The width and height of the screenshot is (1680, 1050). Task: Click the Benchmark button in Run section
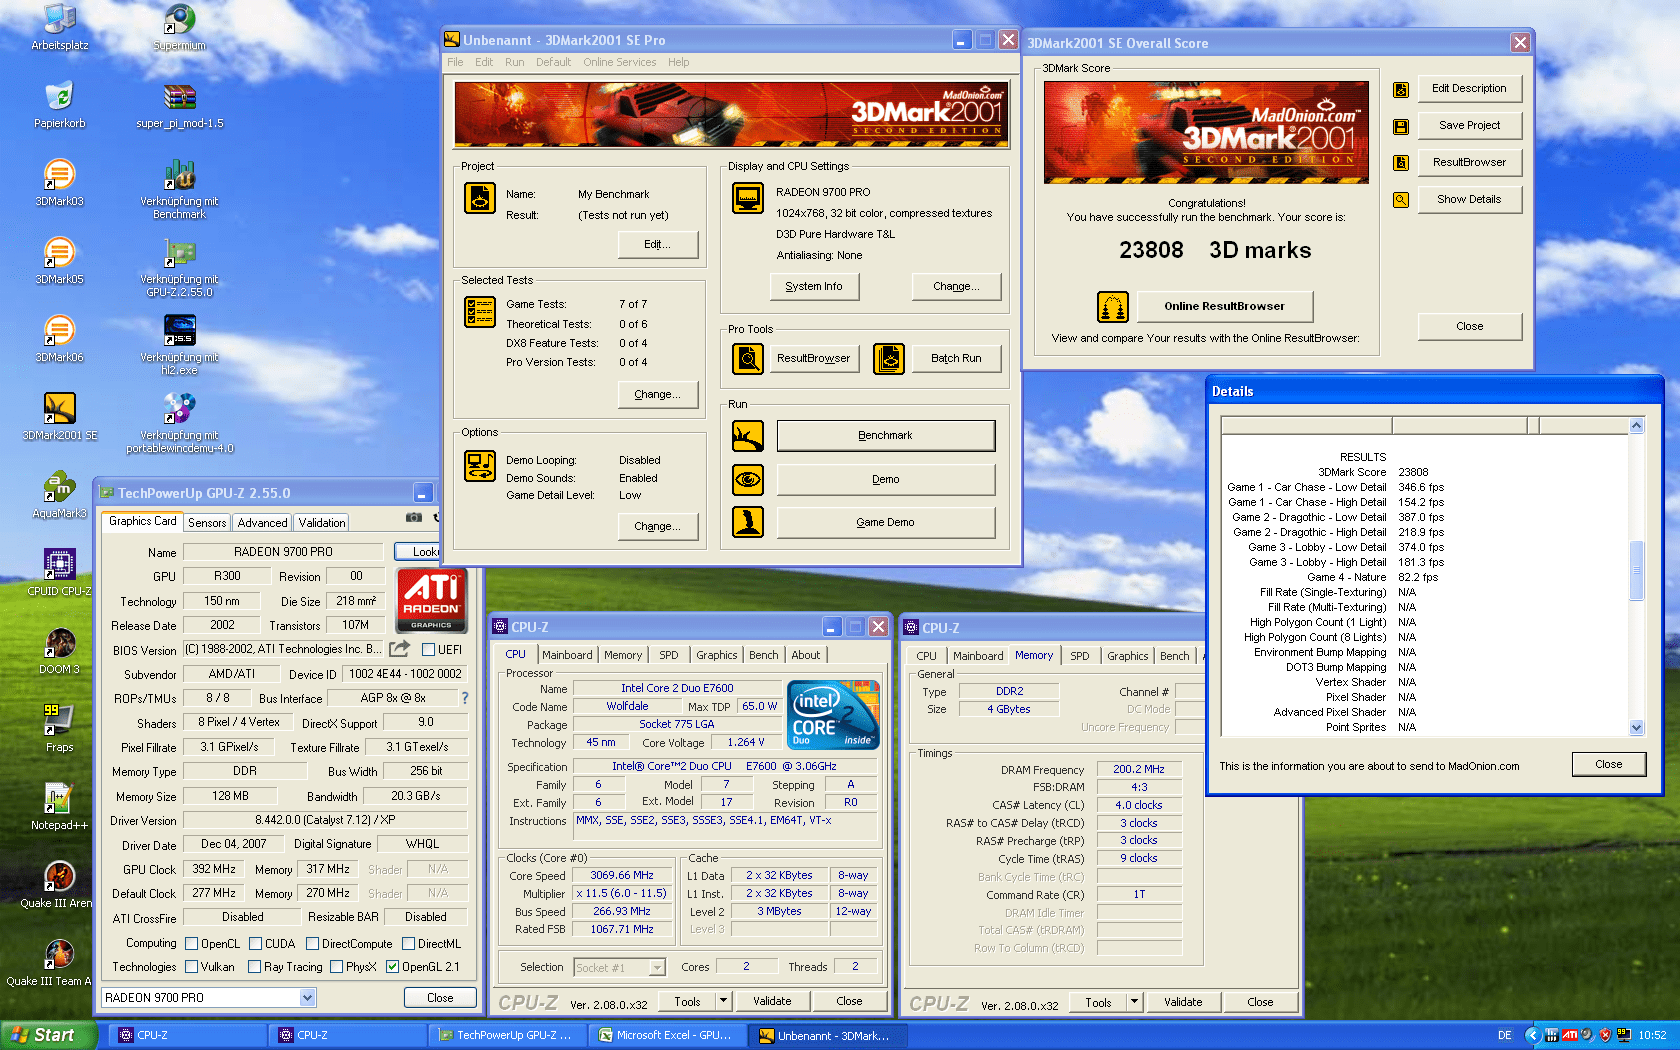[886, 436]
